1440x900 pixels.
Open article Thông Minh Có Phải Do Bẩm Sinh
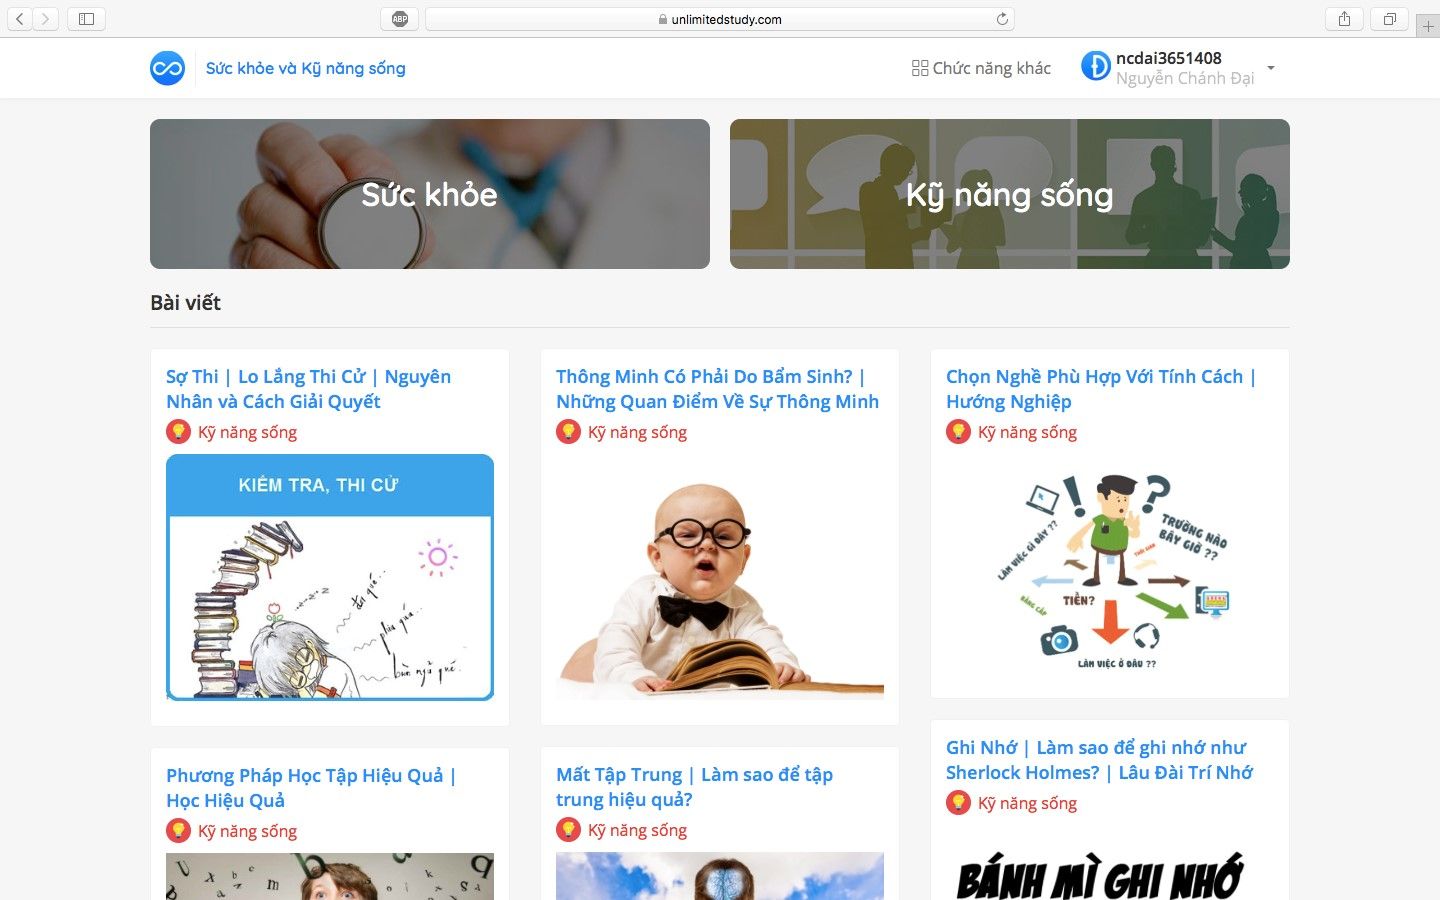pyautogui.click(x=717, y=389)
